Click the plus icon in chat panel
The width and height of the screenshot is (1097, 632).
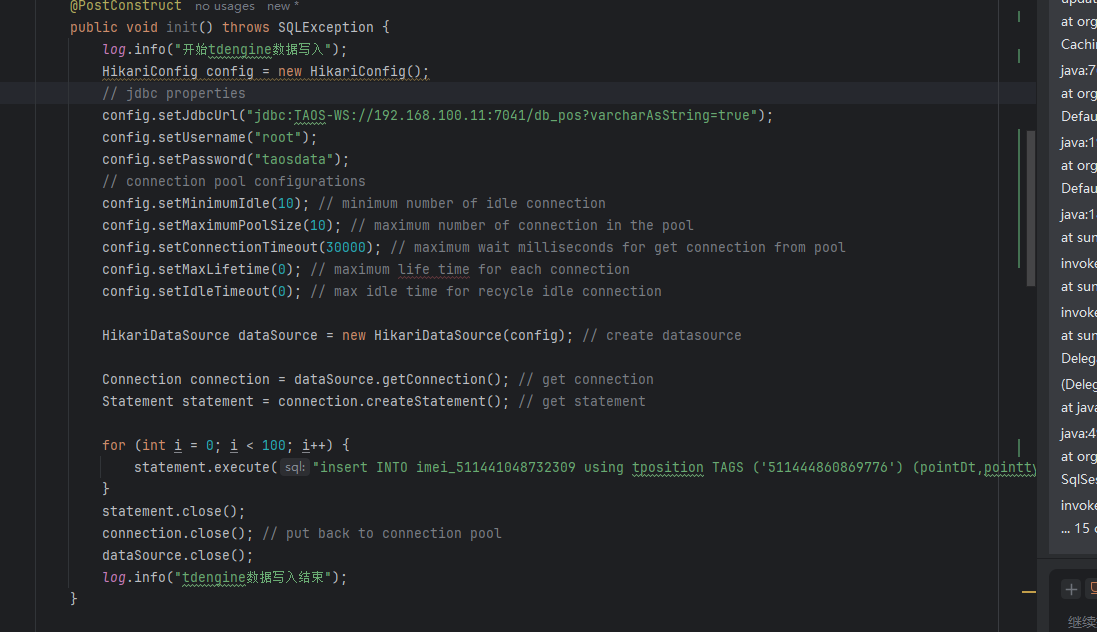click(x=1071, y=589)
